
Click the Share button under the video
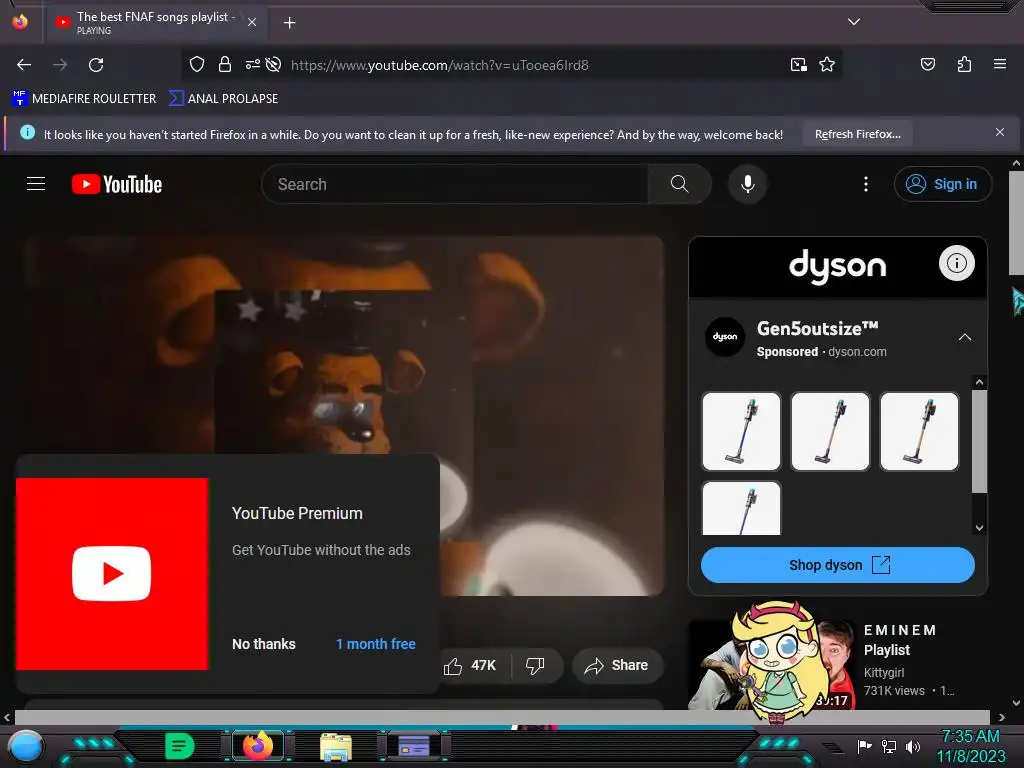click(x=616, y=665)
